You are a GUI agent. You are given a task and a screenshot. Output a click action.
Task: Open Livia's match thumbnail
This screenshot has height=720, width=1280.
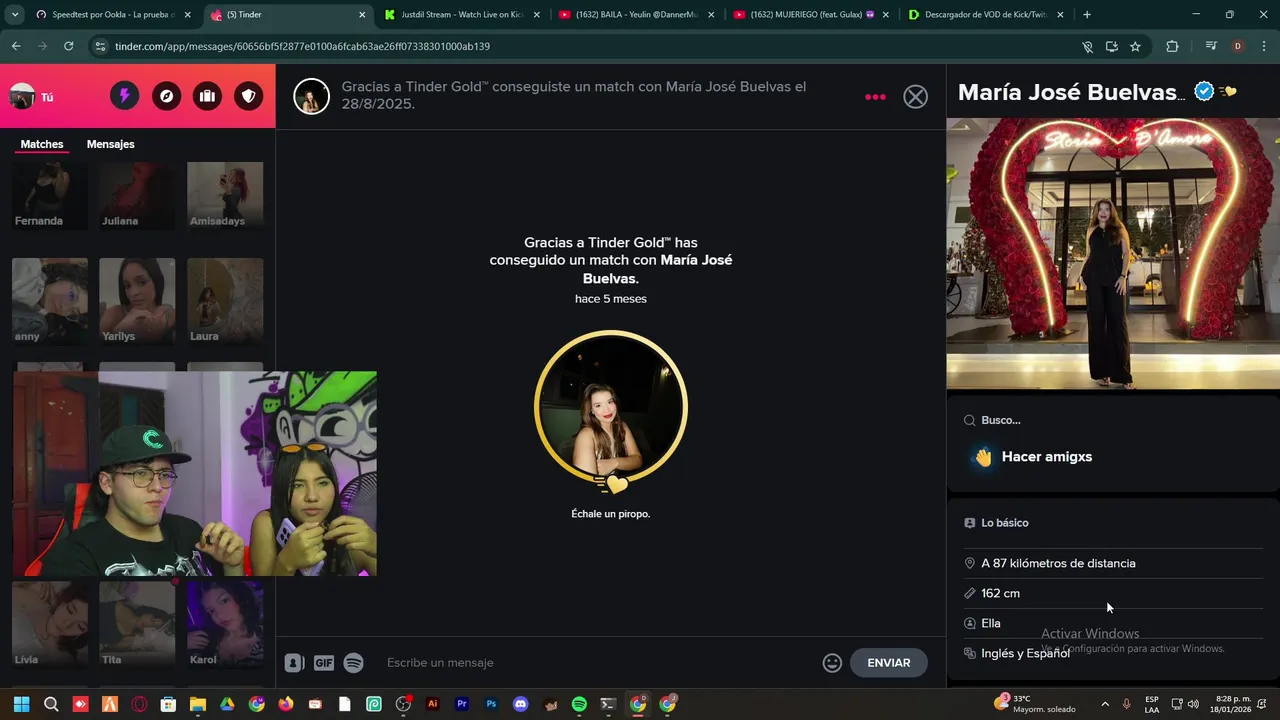click(50, 624)
